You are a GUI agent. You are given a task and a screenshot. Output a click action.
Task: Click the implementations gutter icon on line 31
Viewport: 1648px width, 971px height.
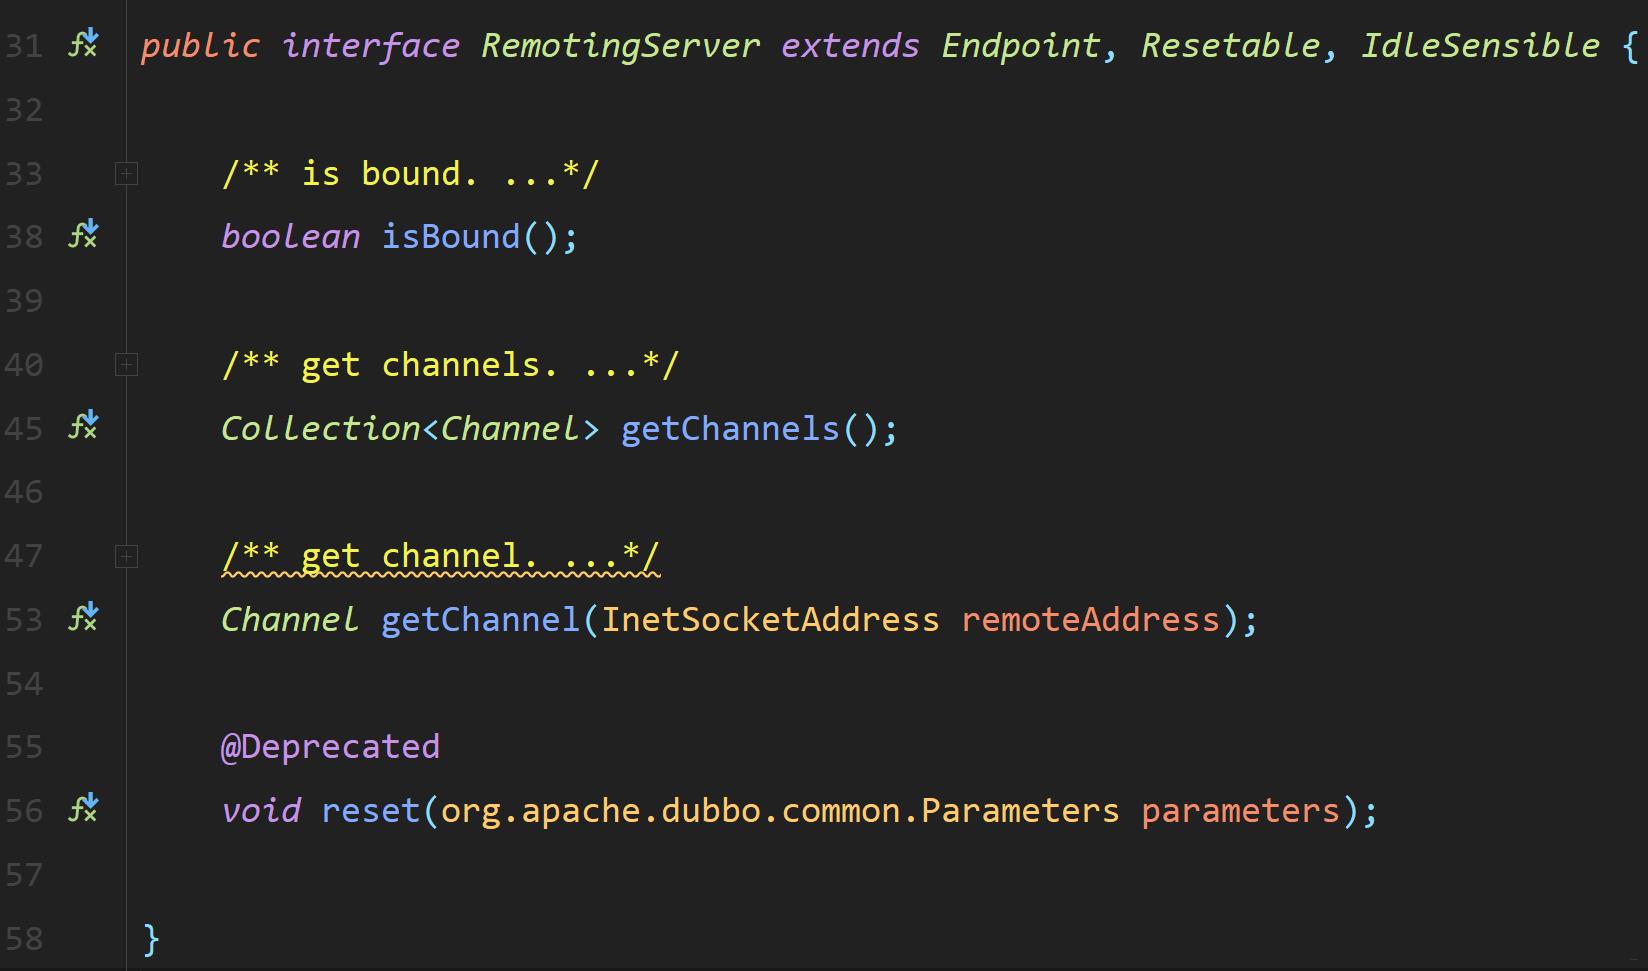coord(83,43)
